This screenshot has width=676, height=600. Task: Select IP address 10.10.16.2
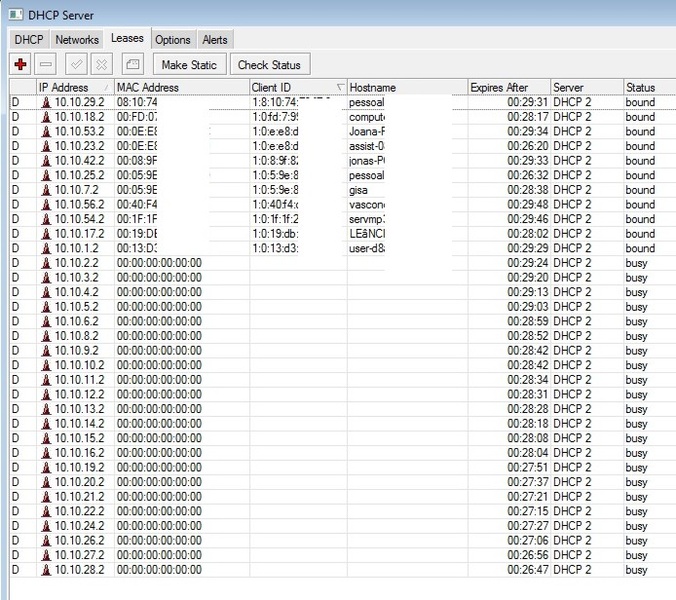pos(79,453)
